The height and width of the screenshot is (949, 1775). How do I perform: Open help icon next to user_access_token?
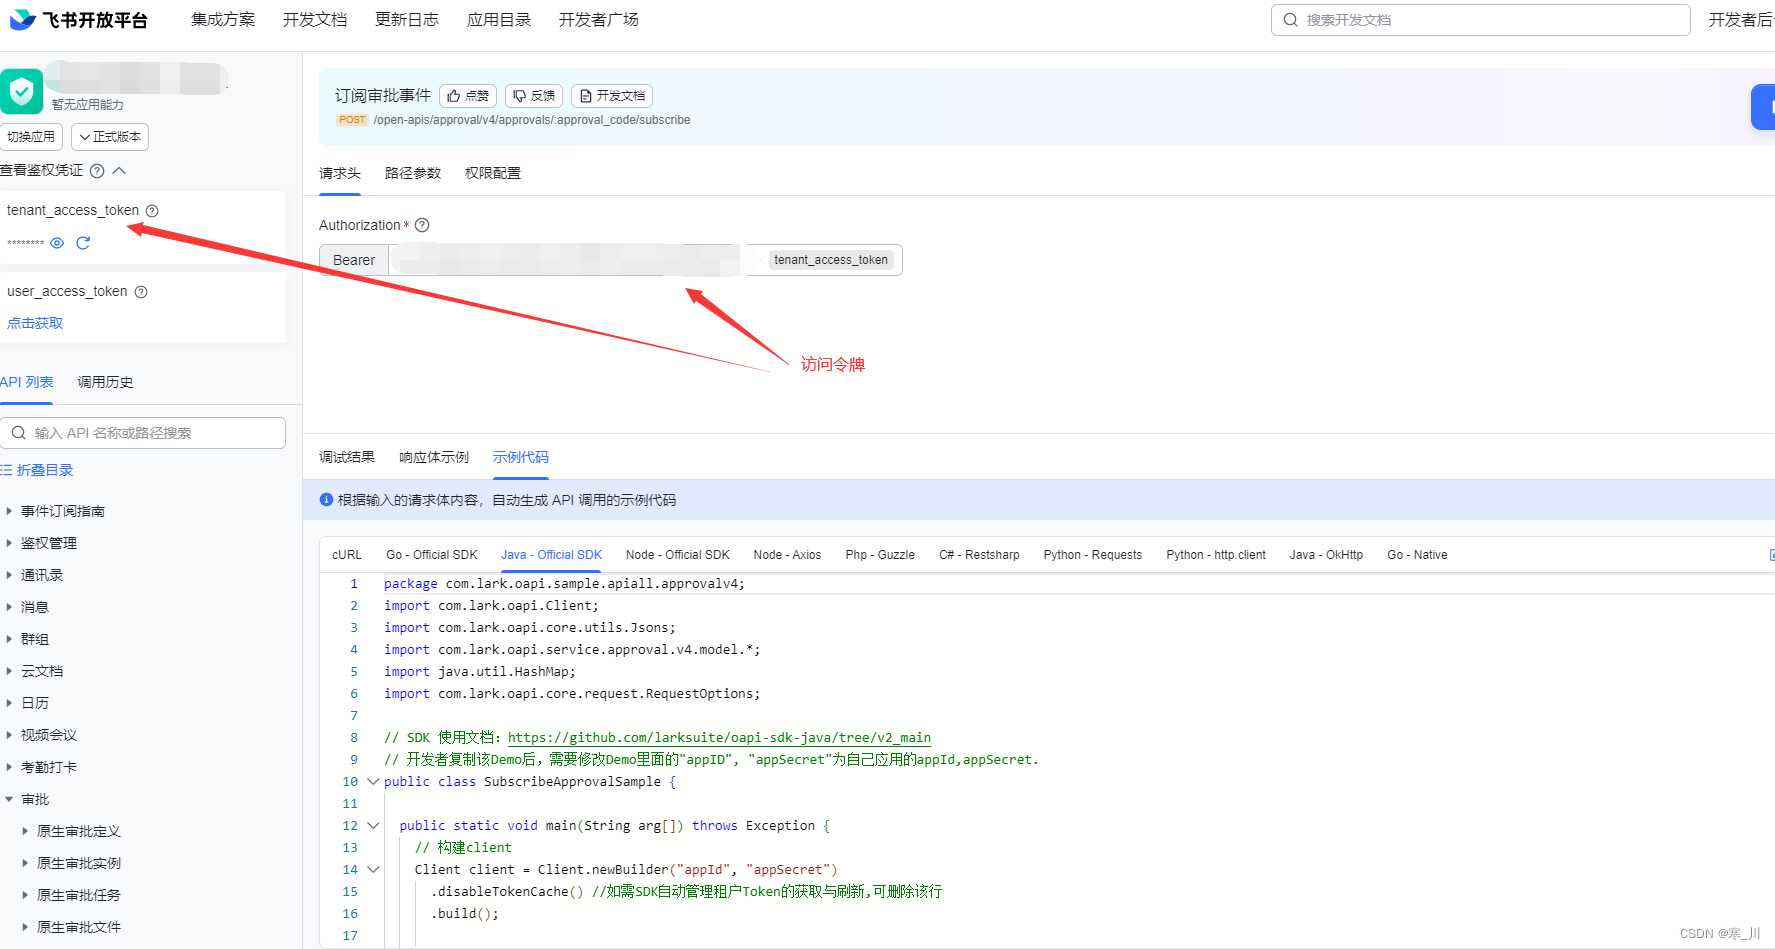[x=141, y=292]
